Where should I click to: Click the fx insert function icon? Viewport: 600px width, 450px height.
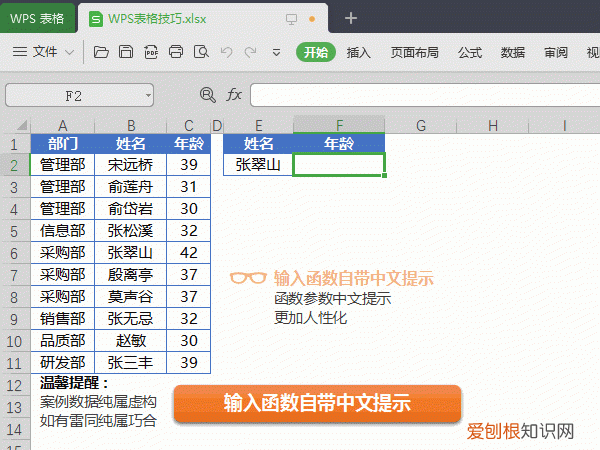click(234, 95)
